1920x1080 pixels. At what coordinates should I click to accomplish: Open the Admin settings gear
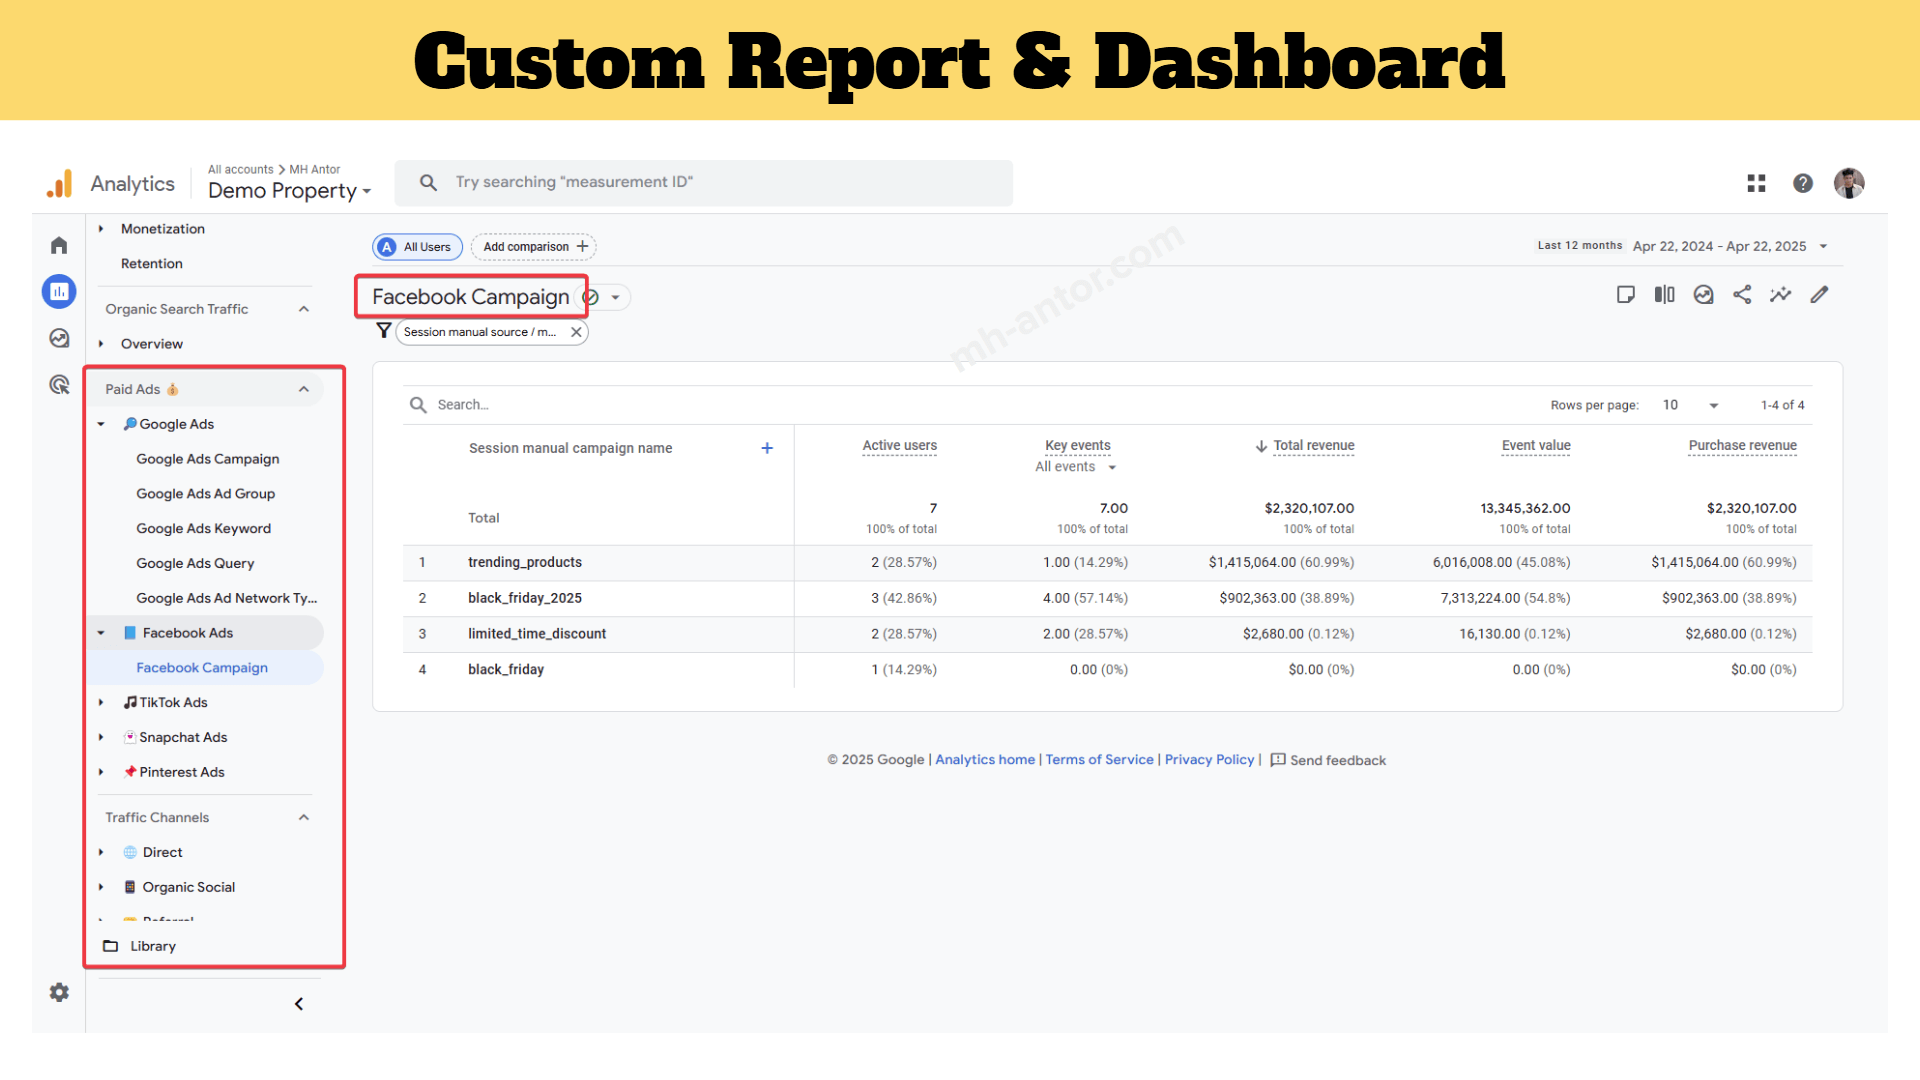[59, 992]
